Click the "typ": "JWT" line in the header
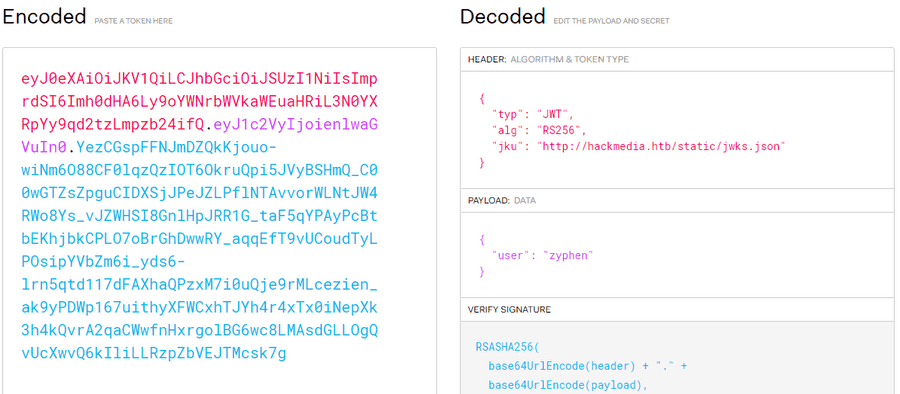Screen dimensions: 900x394 coord(533,115)
